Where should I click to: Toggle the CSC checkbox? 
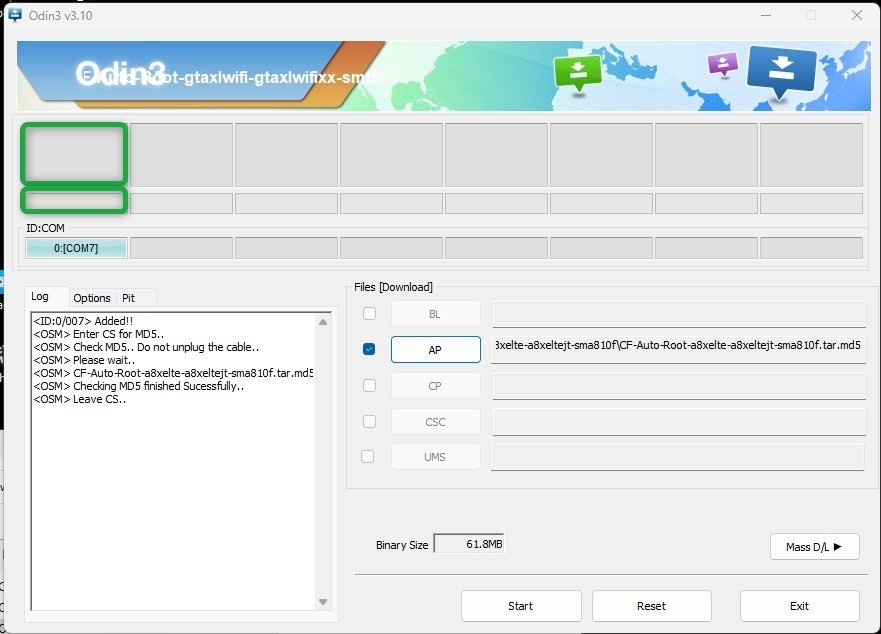370,421
